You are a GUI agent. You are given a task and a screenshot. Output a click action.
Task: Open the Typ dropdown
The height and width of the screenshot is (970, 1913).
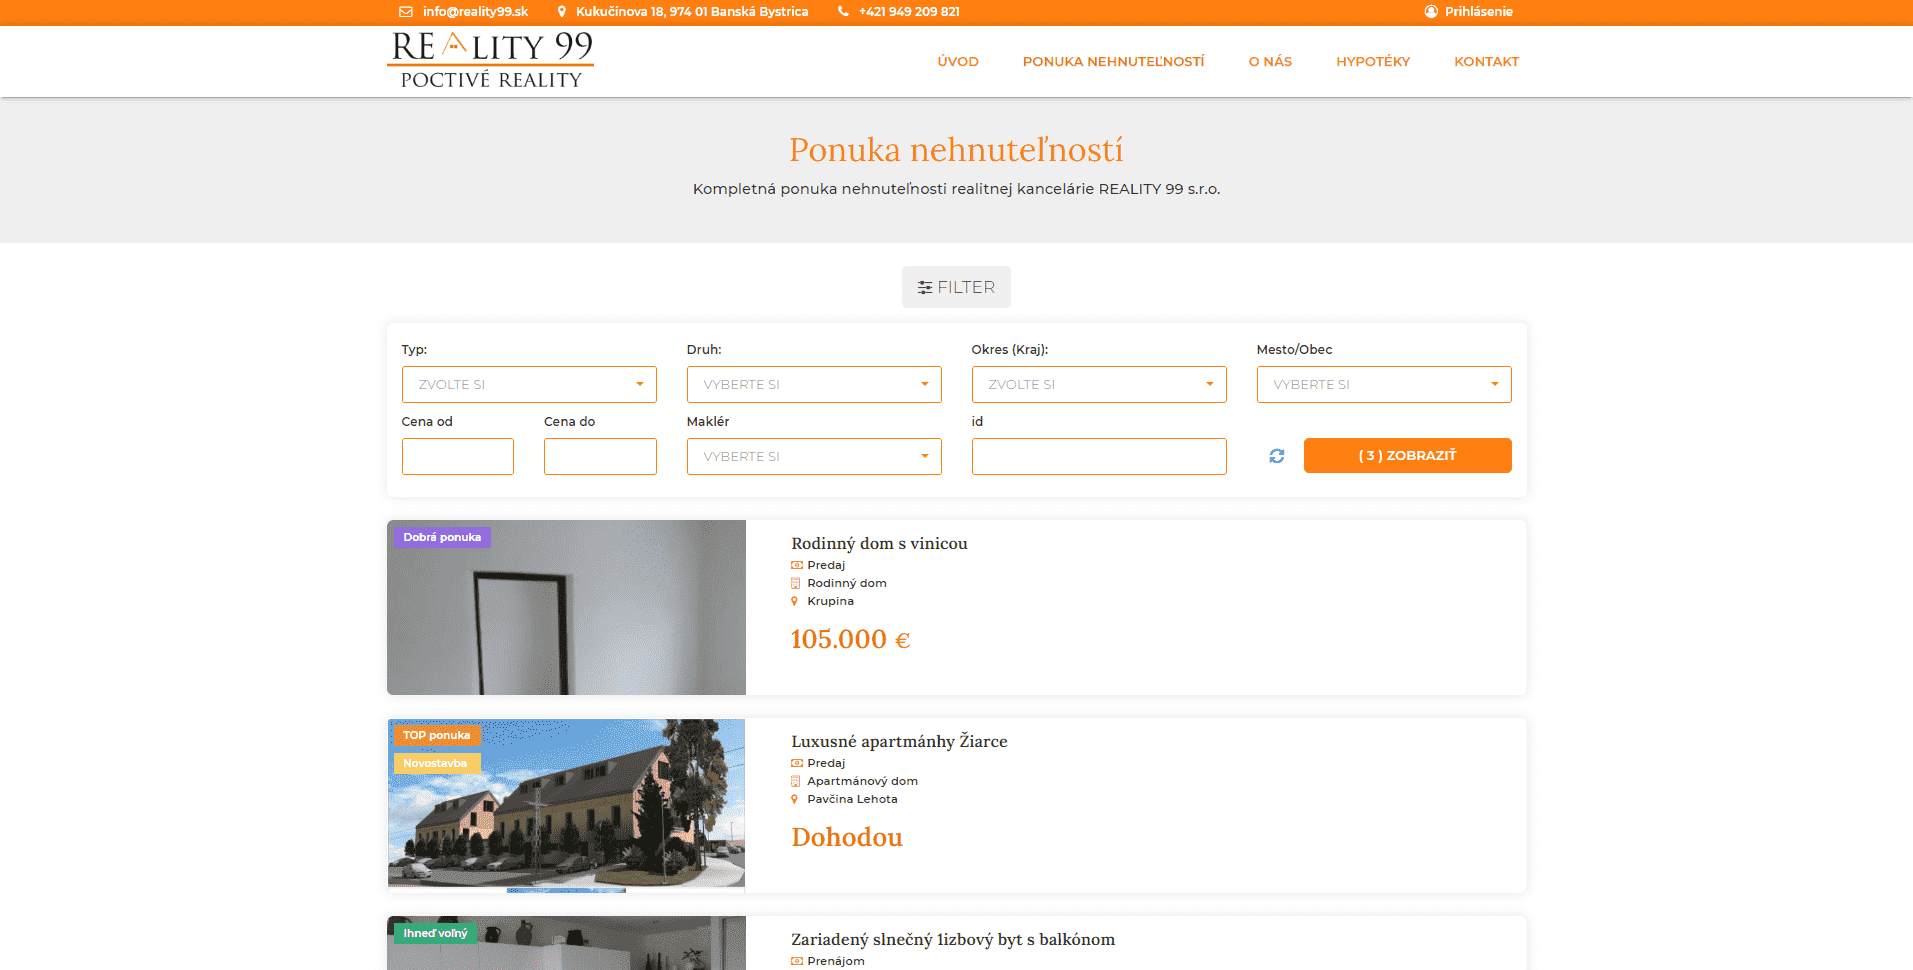point(529,385)
